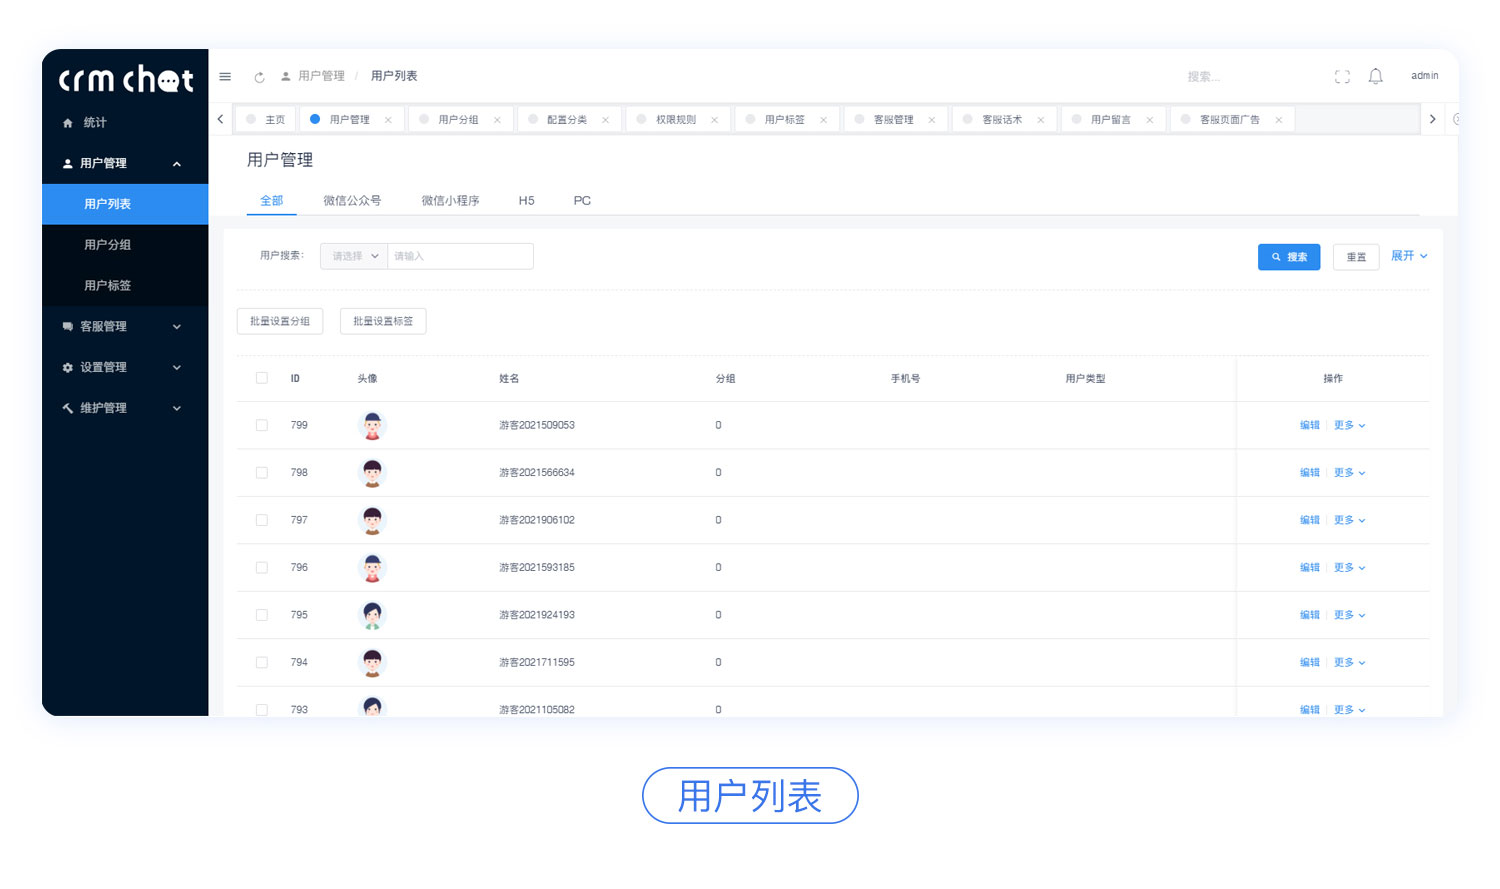
Task: Expand the filters using 展开 control
Action: (x=1409, y=256)
